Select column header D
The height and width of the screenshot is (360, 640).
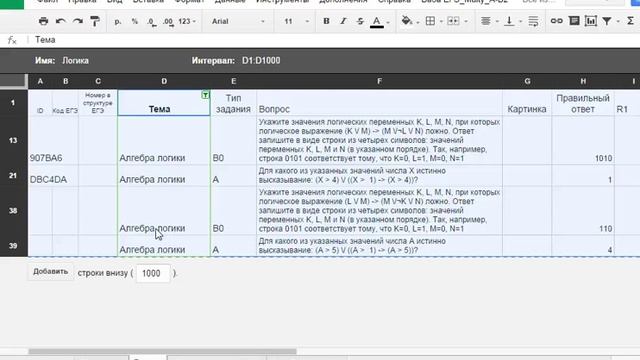click(x=164, y=81)
